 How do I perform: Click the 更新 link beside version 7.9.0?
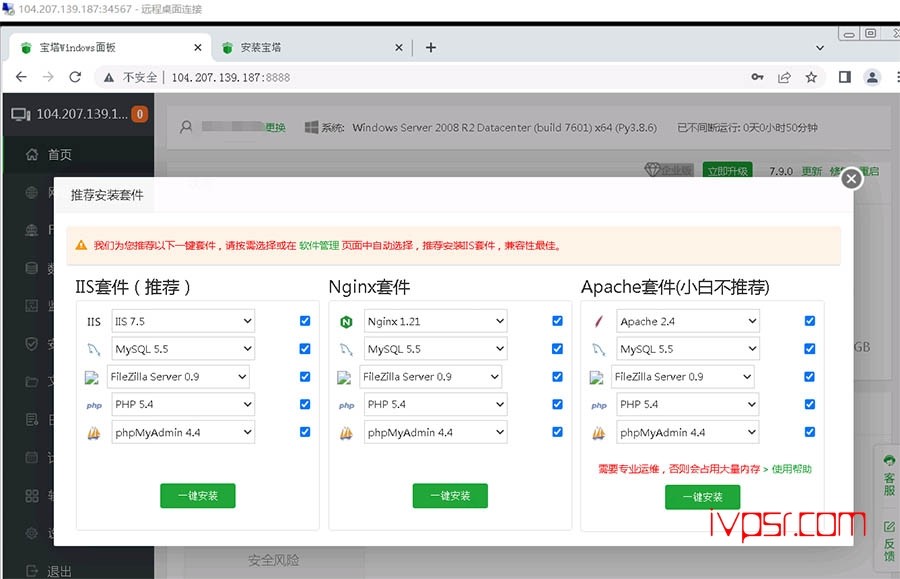(x=812, y=172)
